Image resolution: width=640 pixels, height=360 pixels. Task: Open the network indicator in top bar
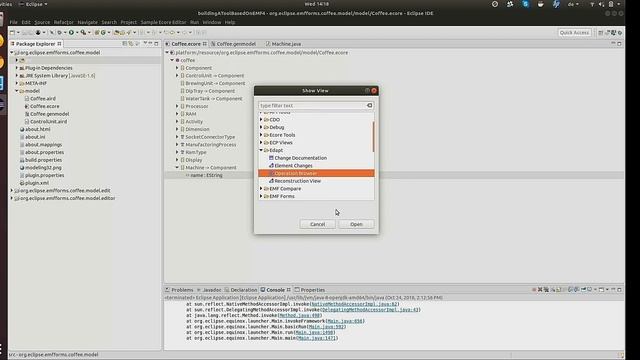point(592,4)
